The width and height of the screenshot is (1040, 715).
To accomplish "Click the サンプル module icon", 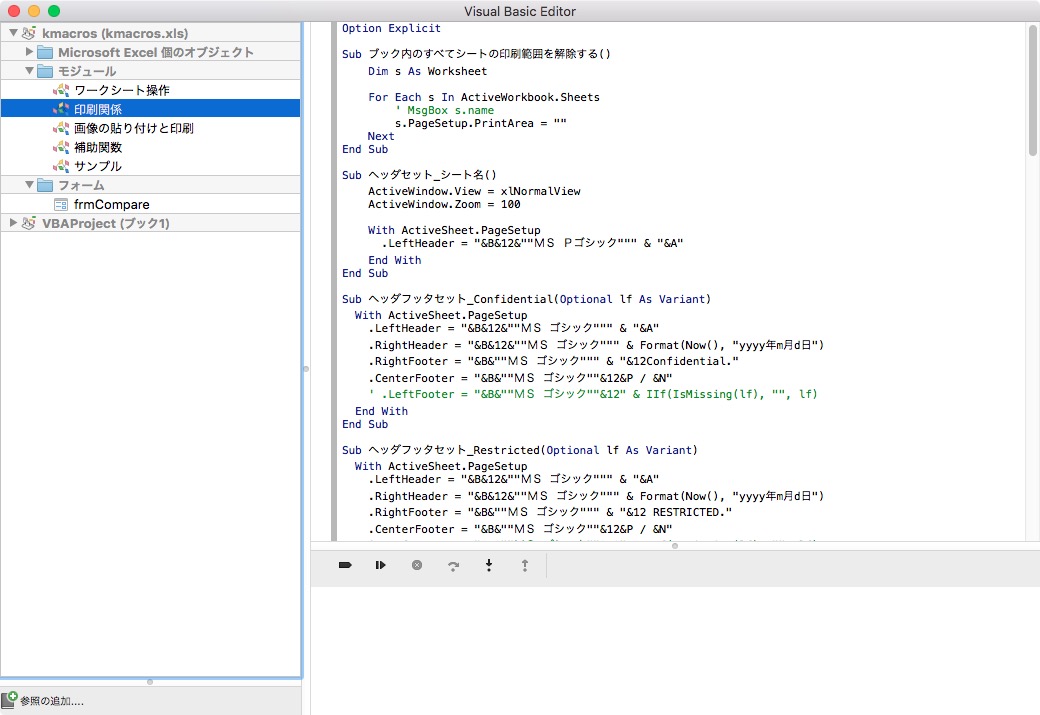I will (61, 166).
